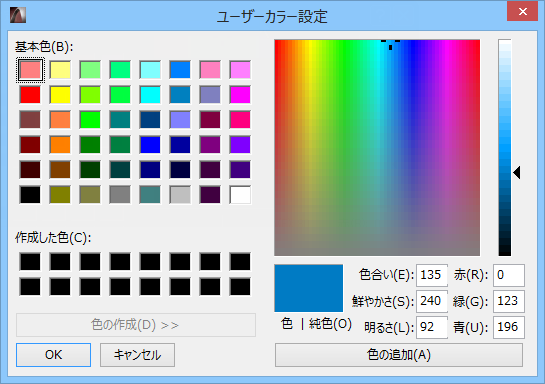Select the pale light green basic swatch
Viewport: 545px width, 384px height.
90,70
